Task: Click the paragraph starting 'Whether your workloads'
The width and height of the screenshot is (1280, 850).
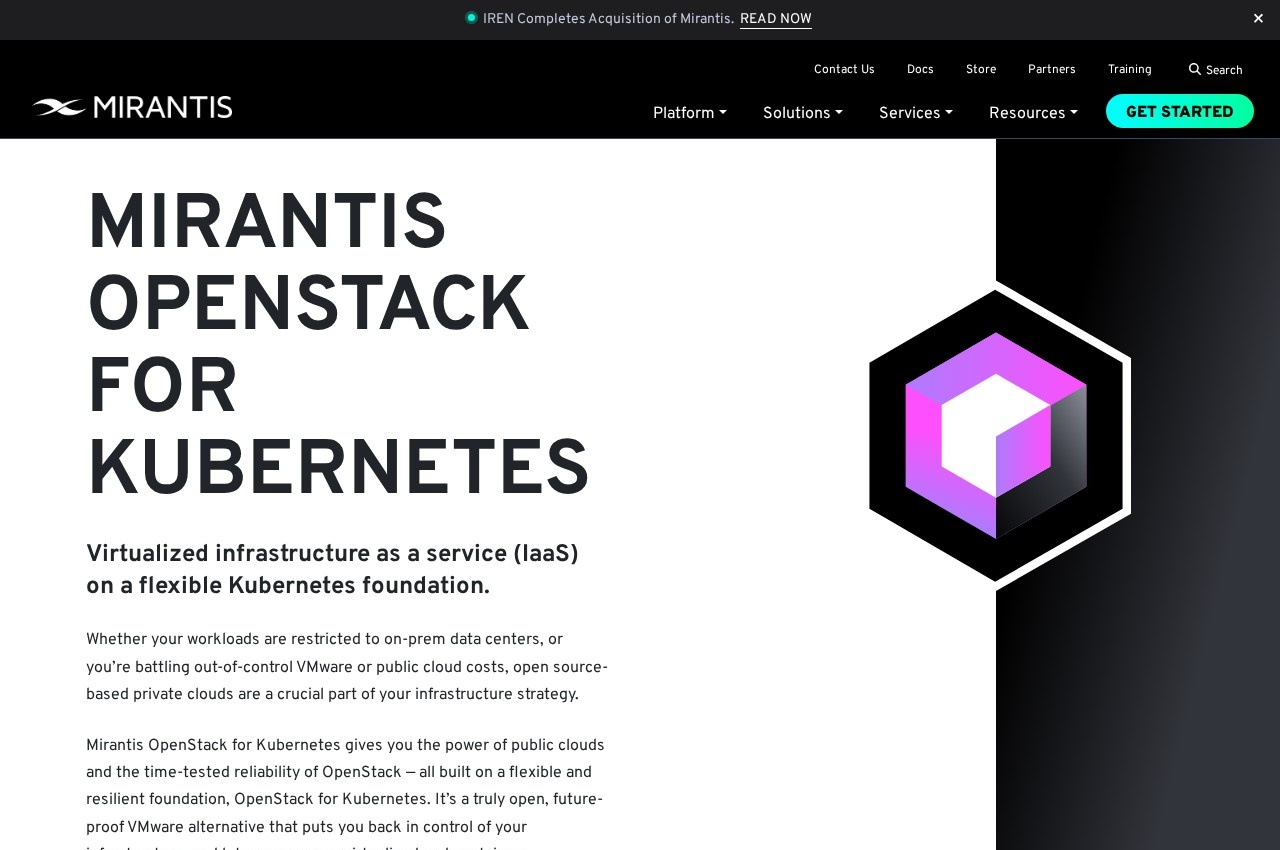Action: pyautogui.click(x=347, y=667)
